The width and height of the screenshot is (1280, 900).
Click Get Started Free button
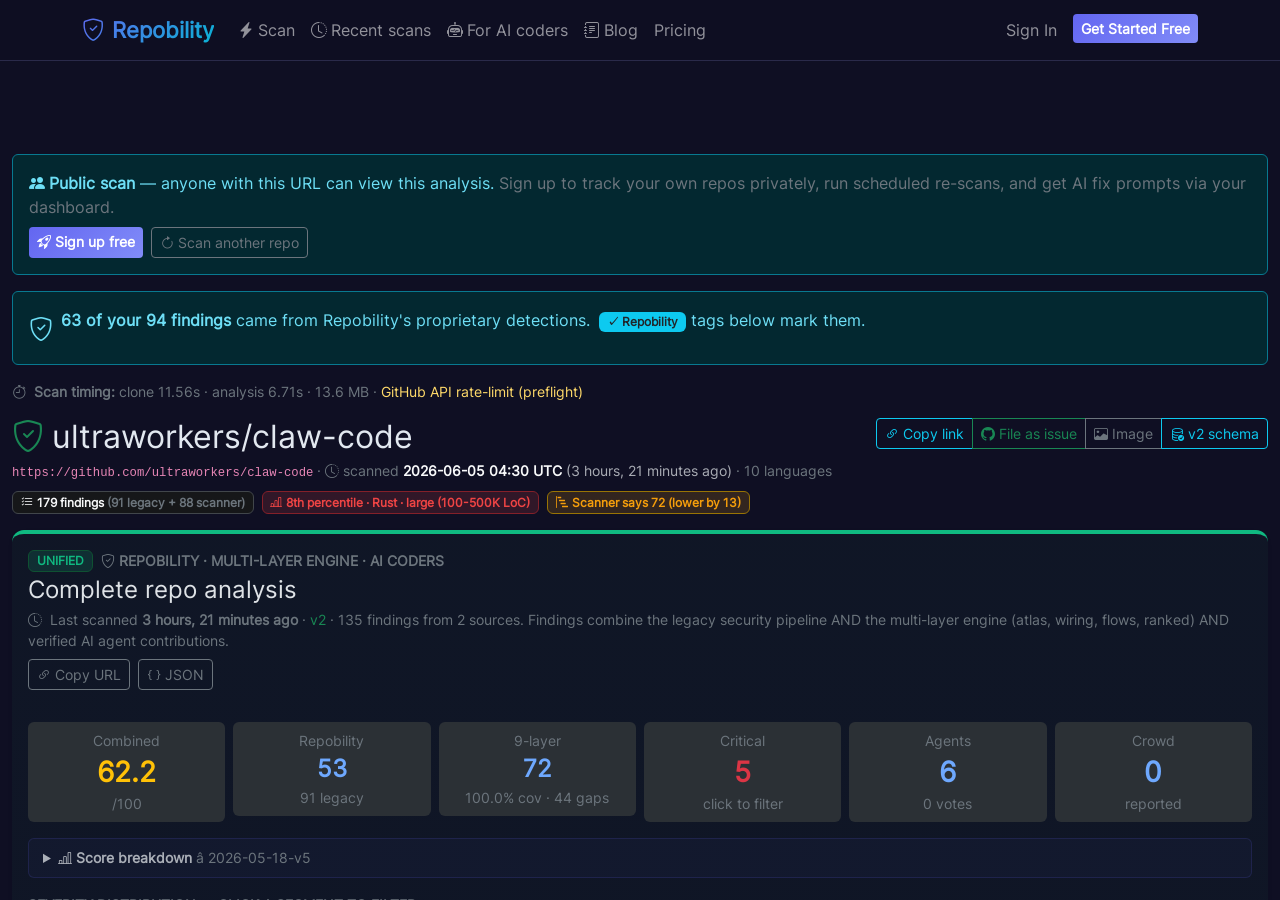point(1135,29)
